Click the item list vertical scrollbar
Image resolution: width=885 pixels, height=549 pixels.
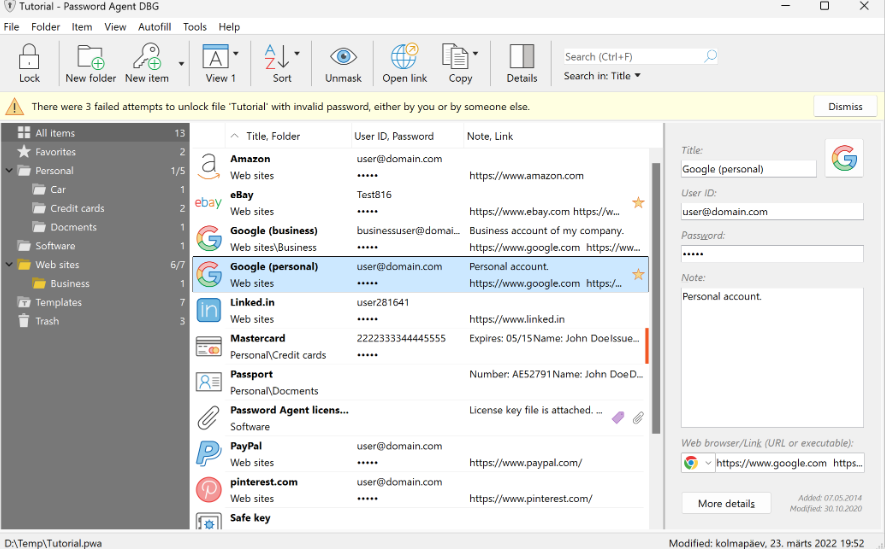[656, 300]
